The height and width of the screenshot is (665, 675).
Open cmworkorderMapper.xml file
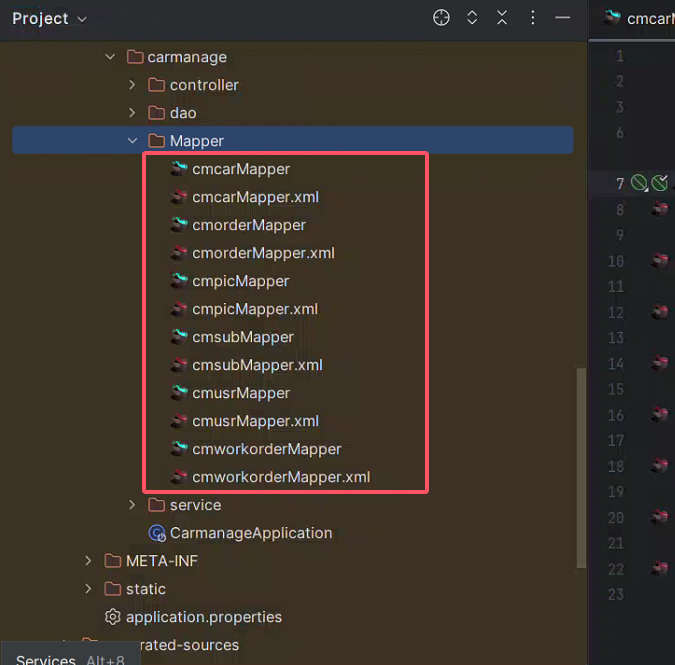pos(281,477)
